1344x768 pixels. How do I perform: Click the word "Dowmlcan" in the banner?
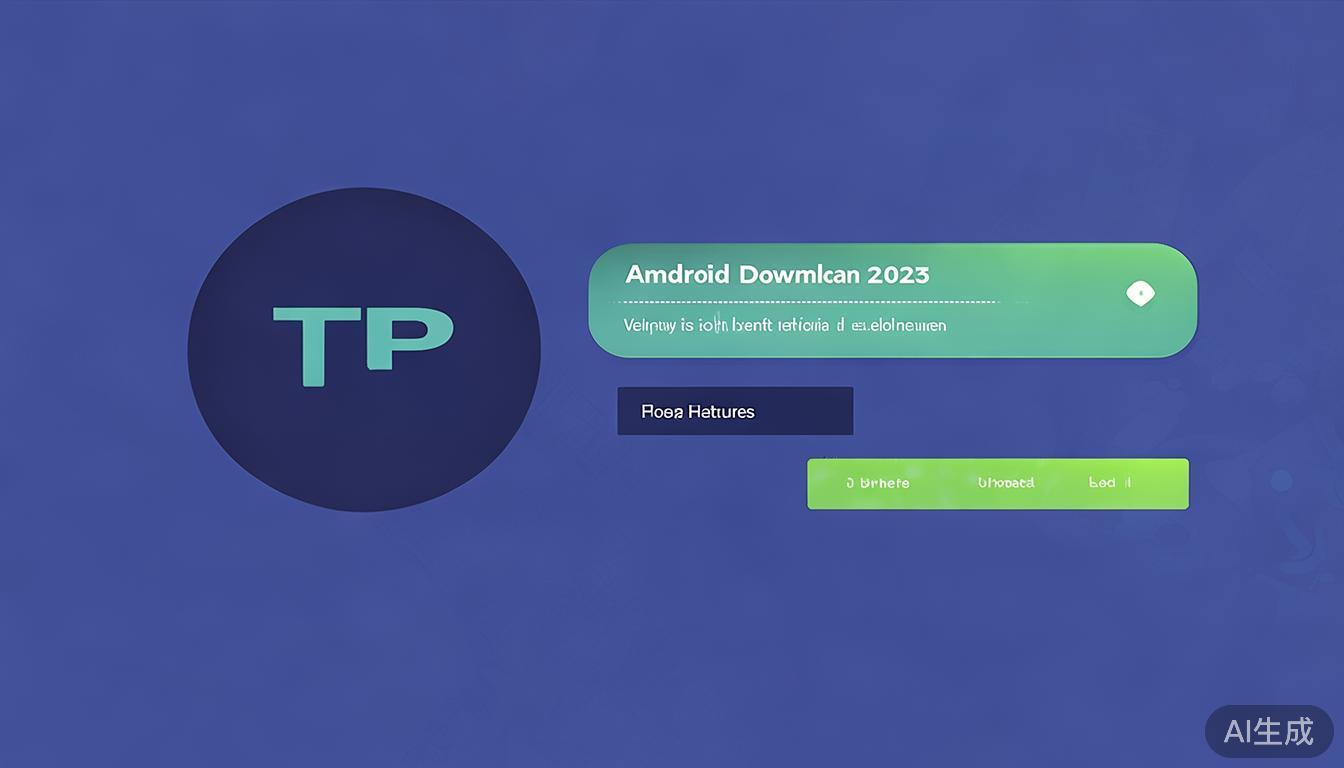[799, 274]
